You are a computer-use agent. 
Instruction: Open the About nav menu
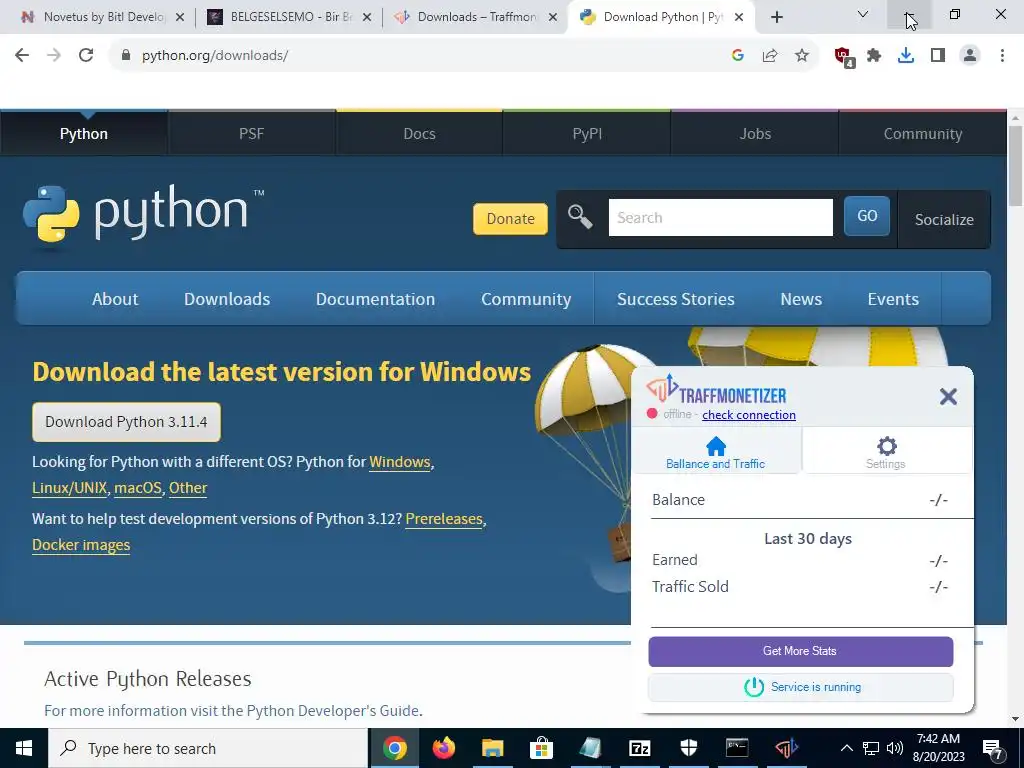pyautogui.click(x=115, y=299)
